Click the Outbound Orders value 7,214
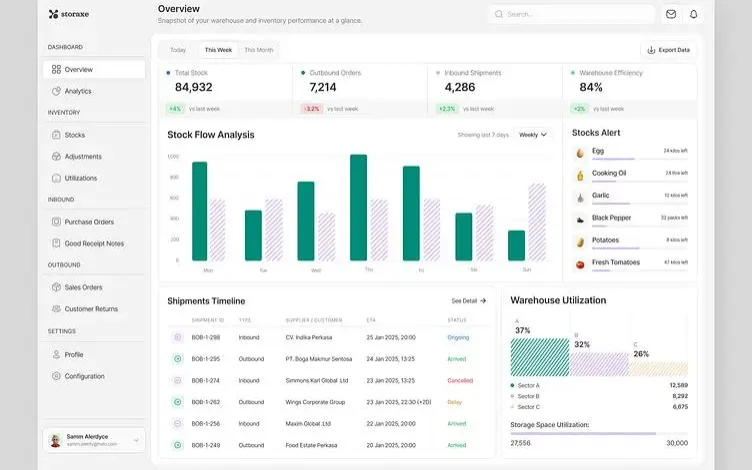The width and height of the screenshot is (752, 470). (323, 87)
